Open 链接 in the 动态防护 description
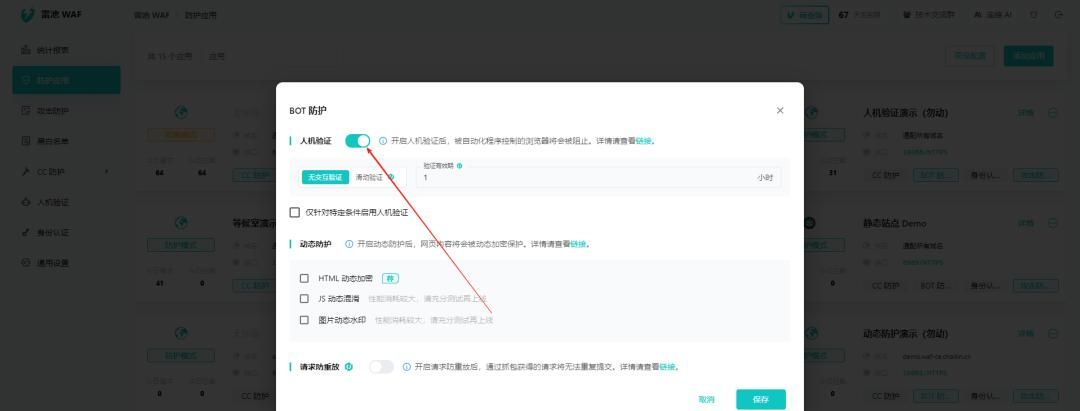This screenshot has width=1080, height=411. coord(579,244)
